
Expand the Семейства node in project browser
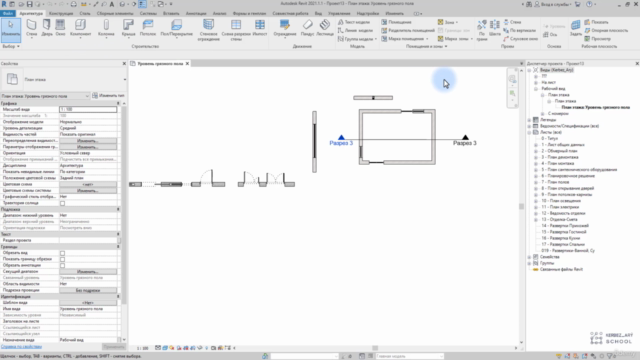(529, 257)
